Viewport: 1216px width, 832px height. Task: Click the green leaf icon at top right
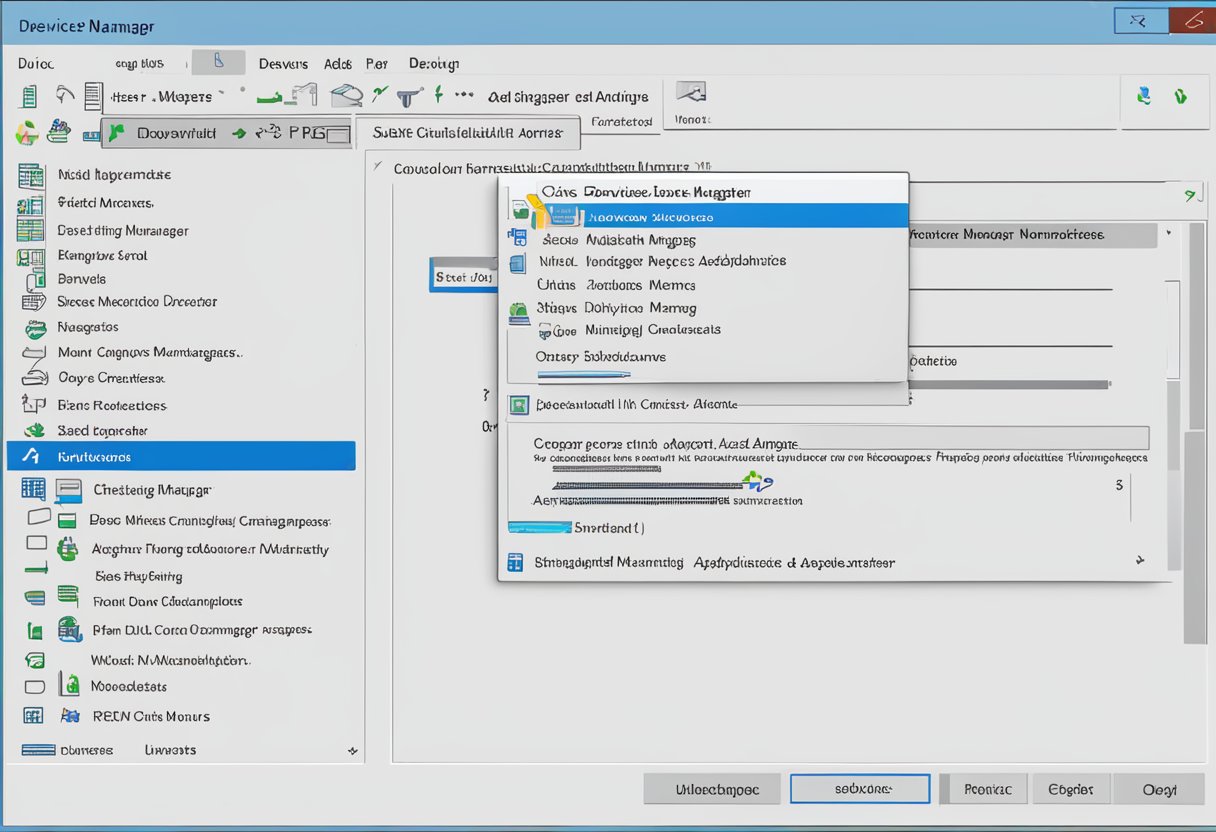tap(1181, 97)
